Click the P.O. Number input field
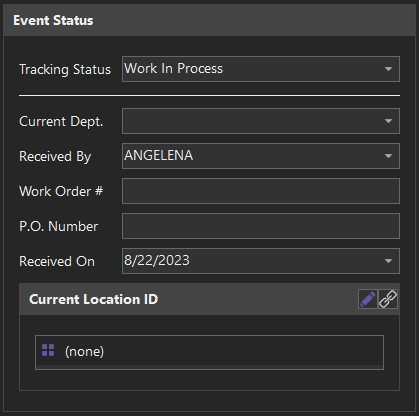This screenshot has height=416, width=419. tap(261, 226)
